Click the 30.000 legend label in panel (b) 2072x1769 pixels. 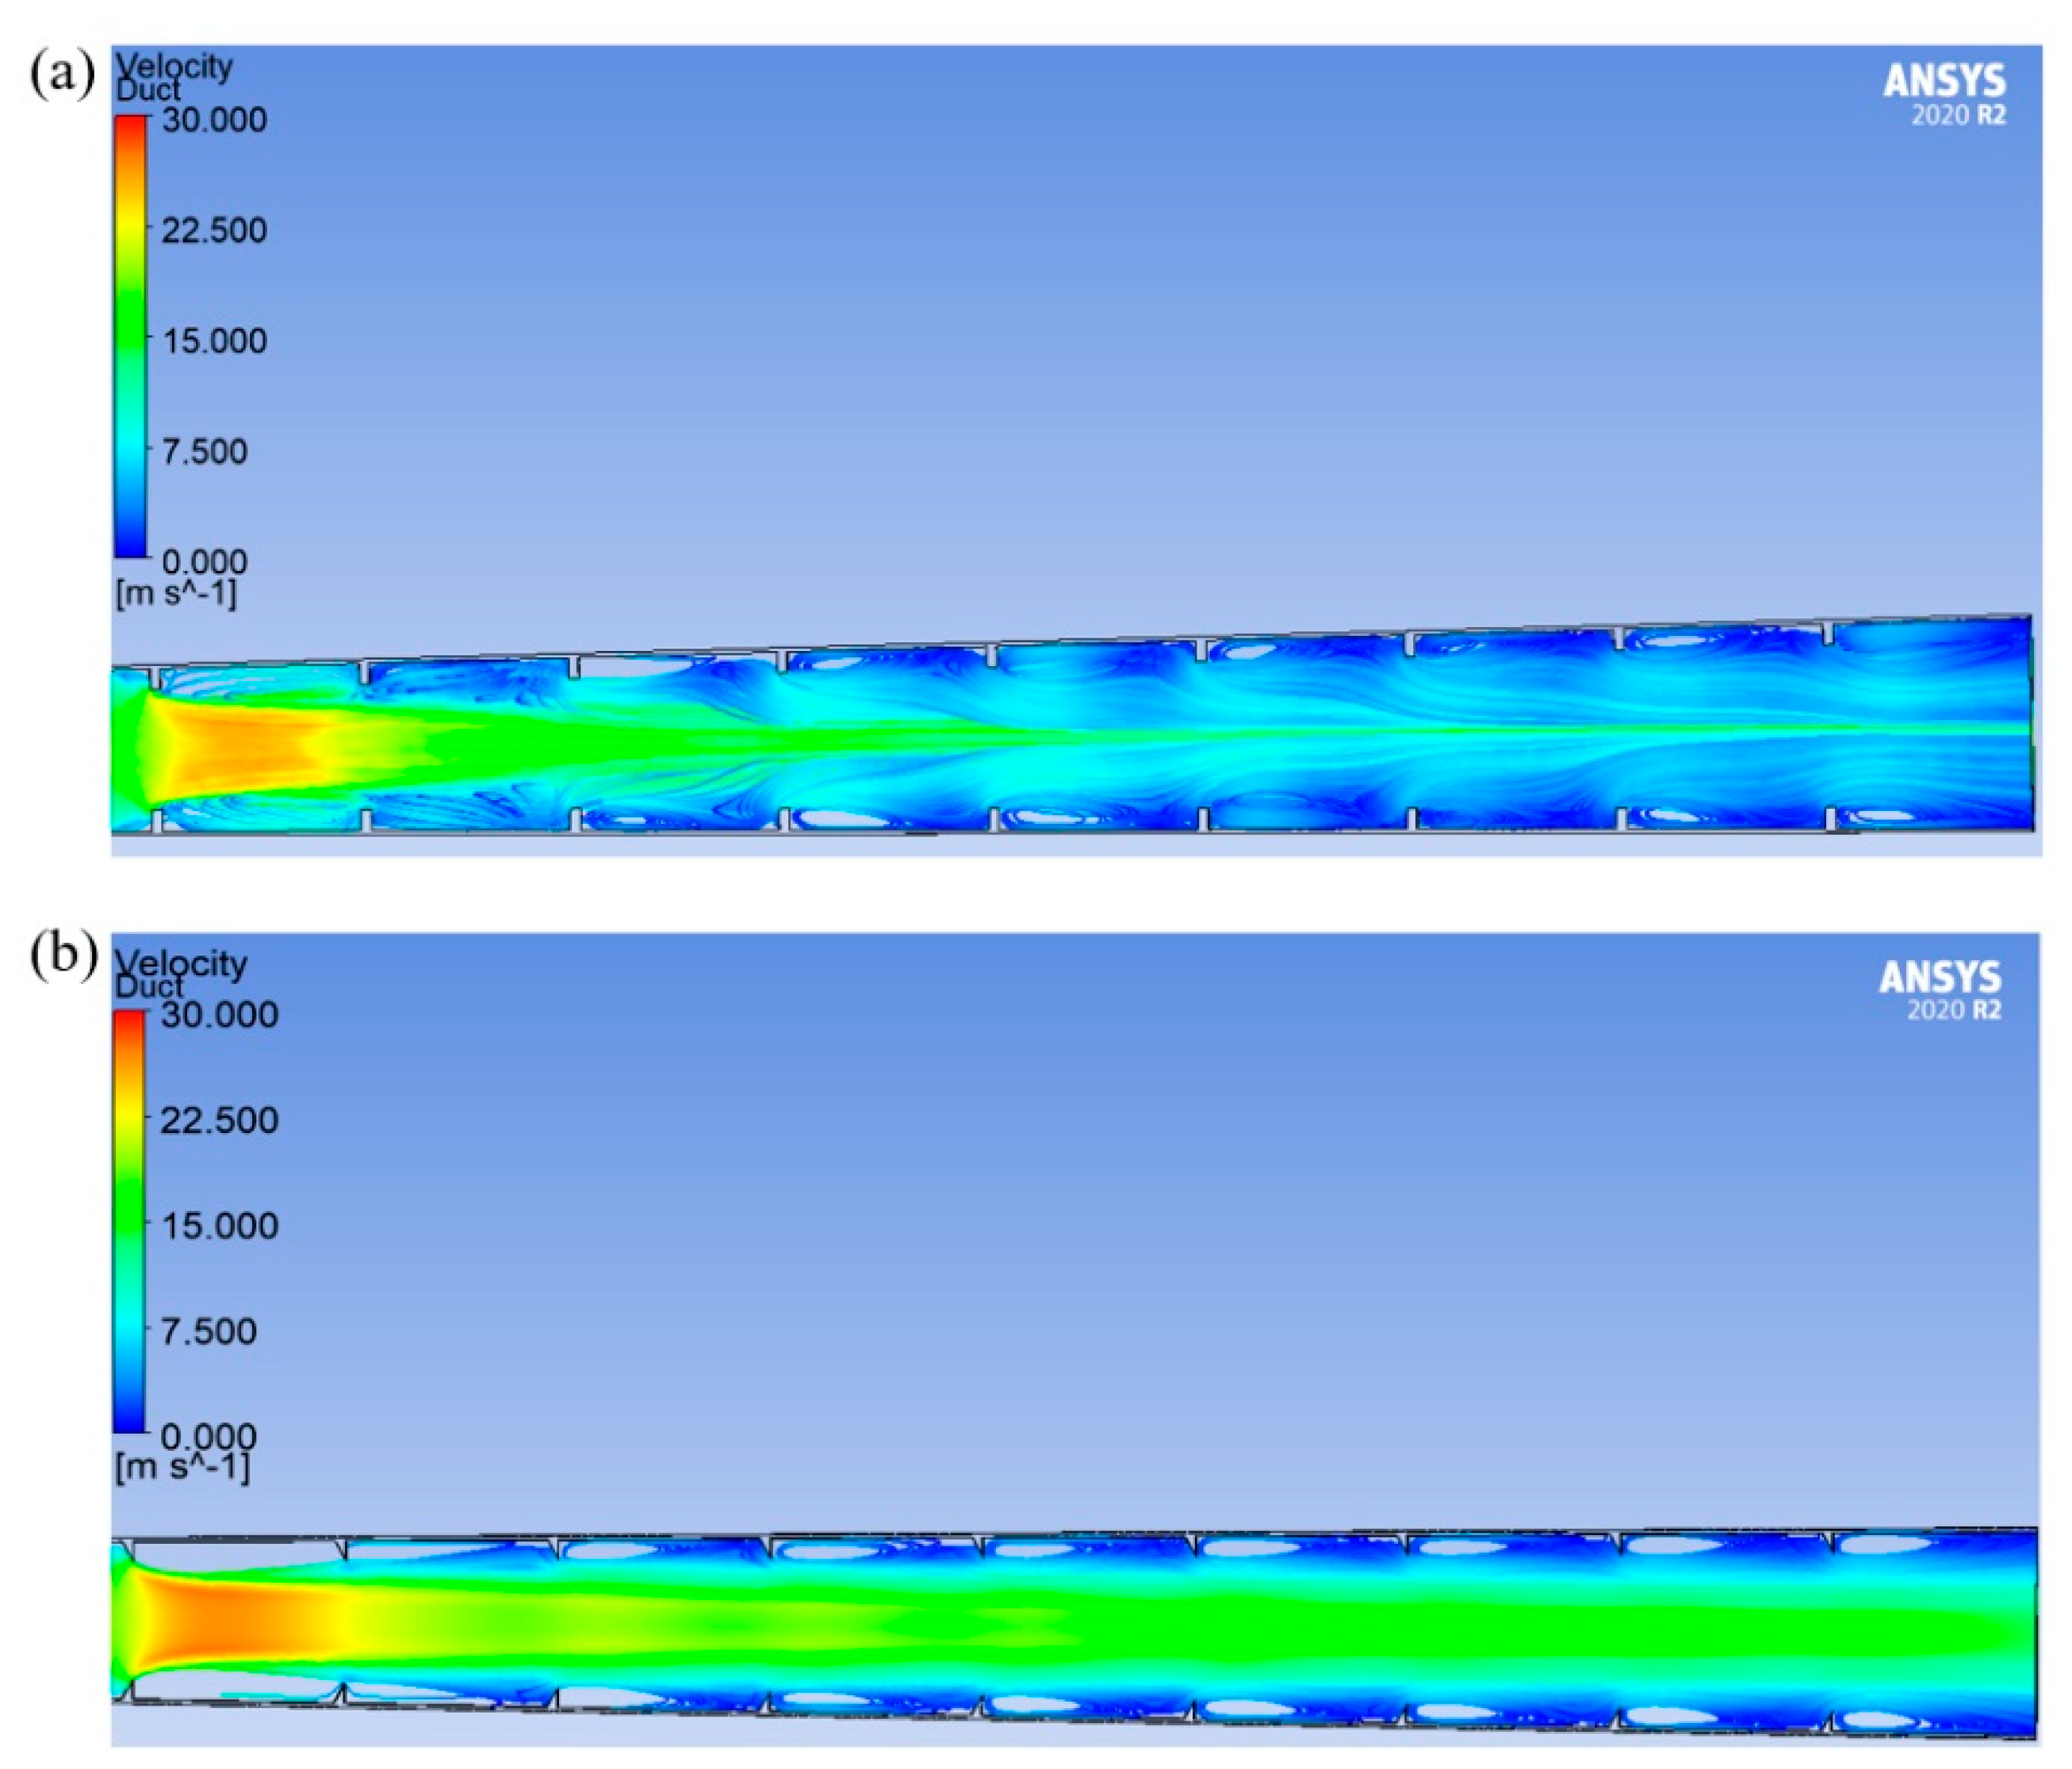219,1014
